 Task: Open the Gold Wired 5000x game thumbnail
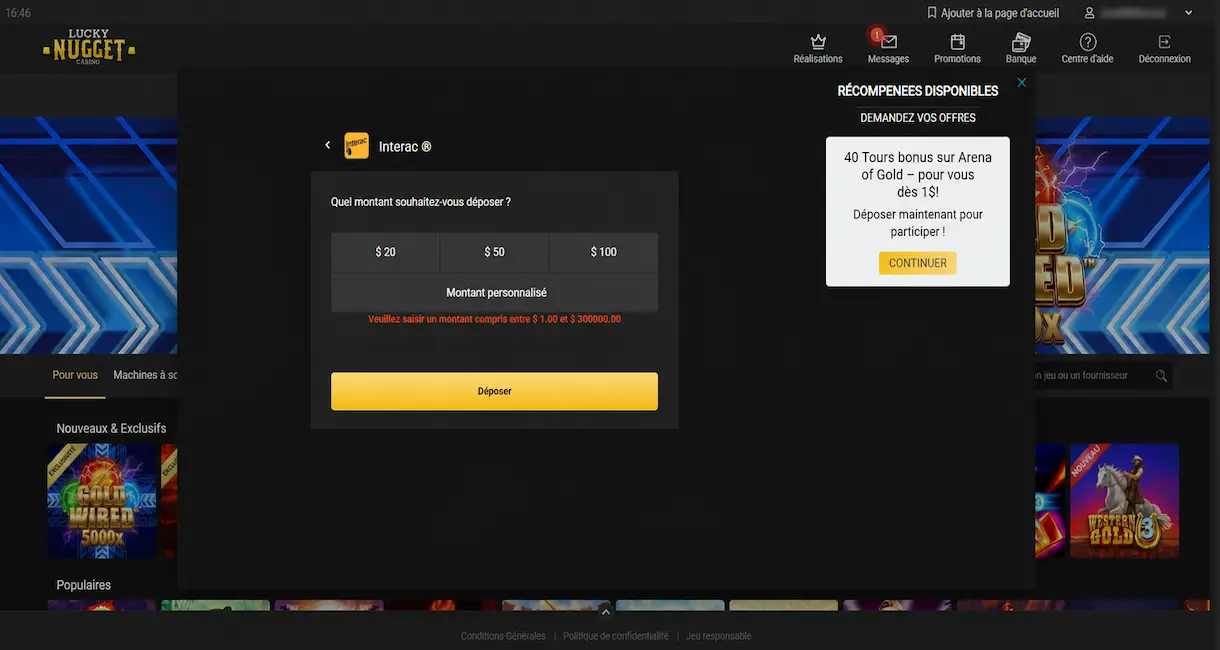pyautogui.click(x=102, y=501)
